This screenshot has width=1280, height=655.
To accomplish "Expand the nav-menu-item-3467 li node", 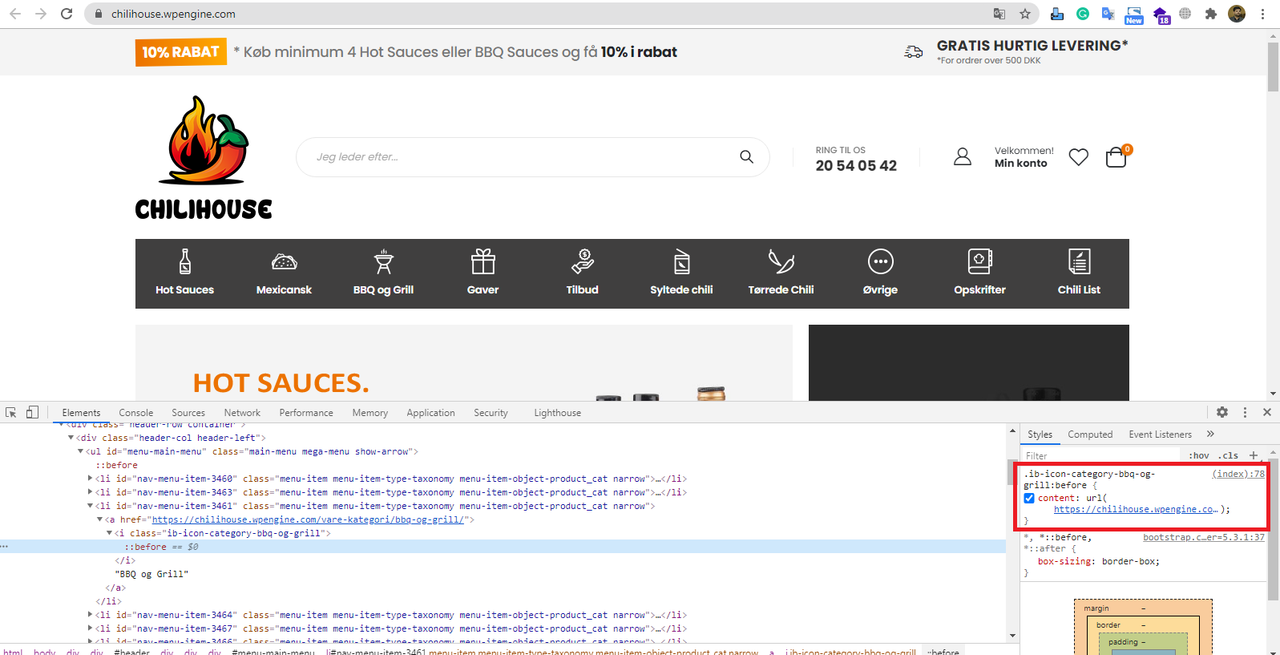I will click(x=91, y=629).
